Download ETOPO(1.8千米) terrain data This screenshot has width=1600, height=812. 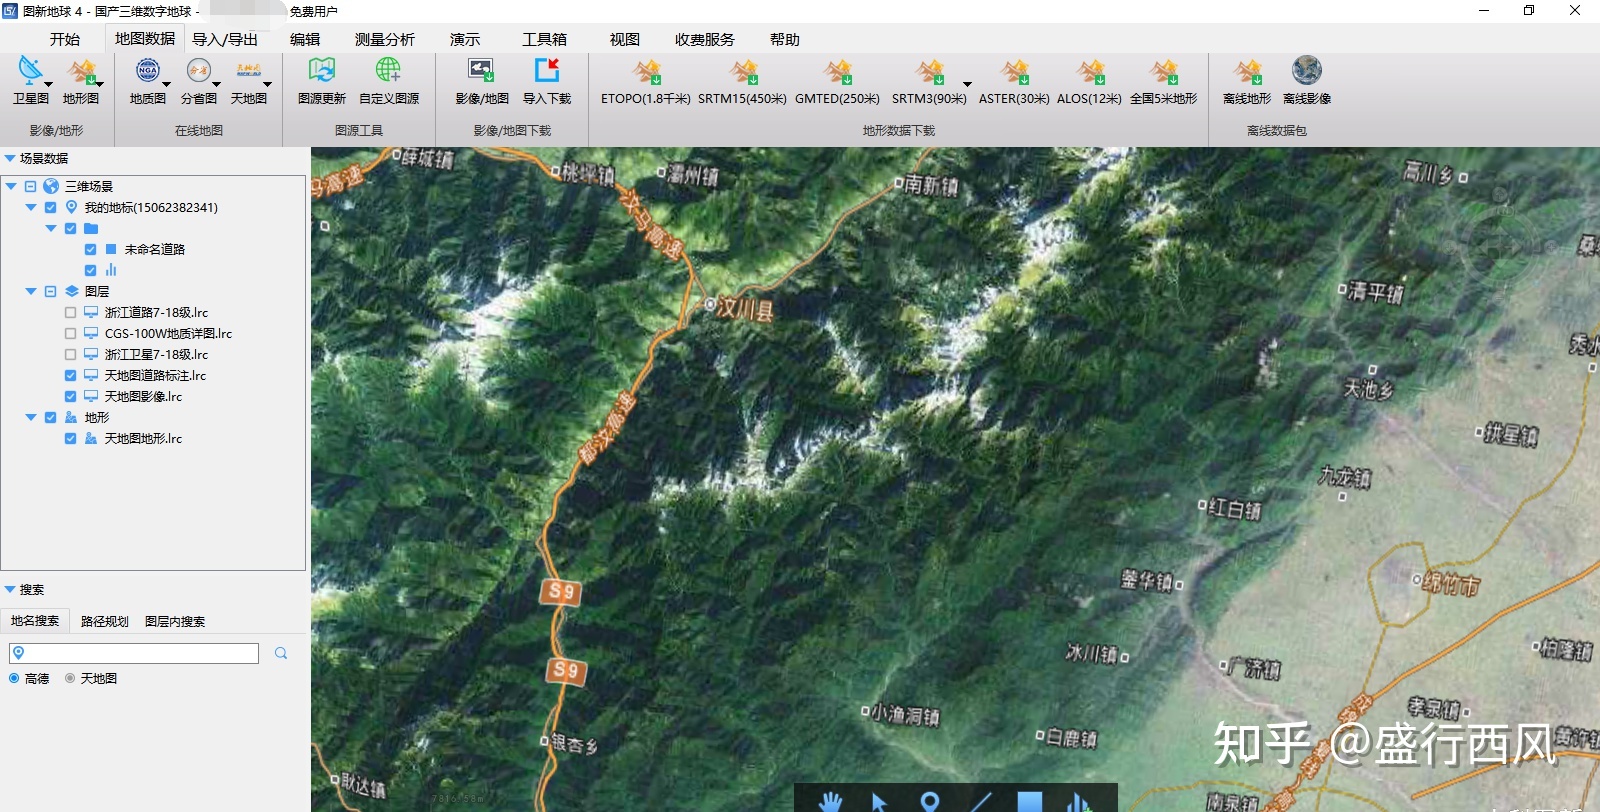(x=645, y=72)
